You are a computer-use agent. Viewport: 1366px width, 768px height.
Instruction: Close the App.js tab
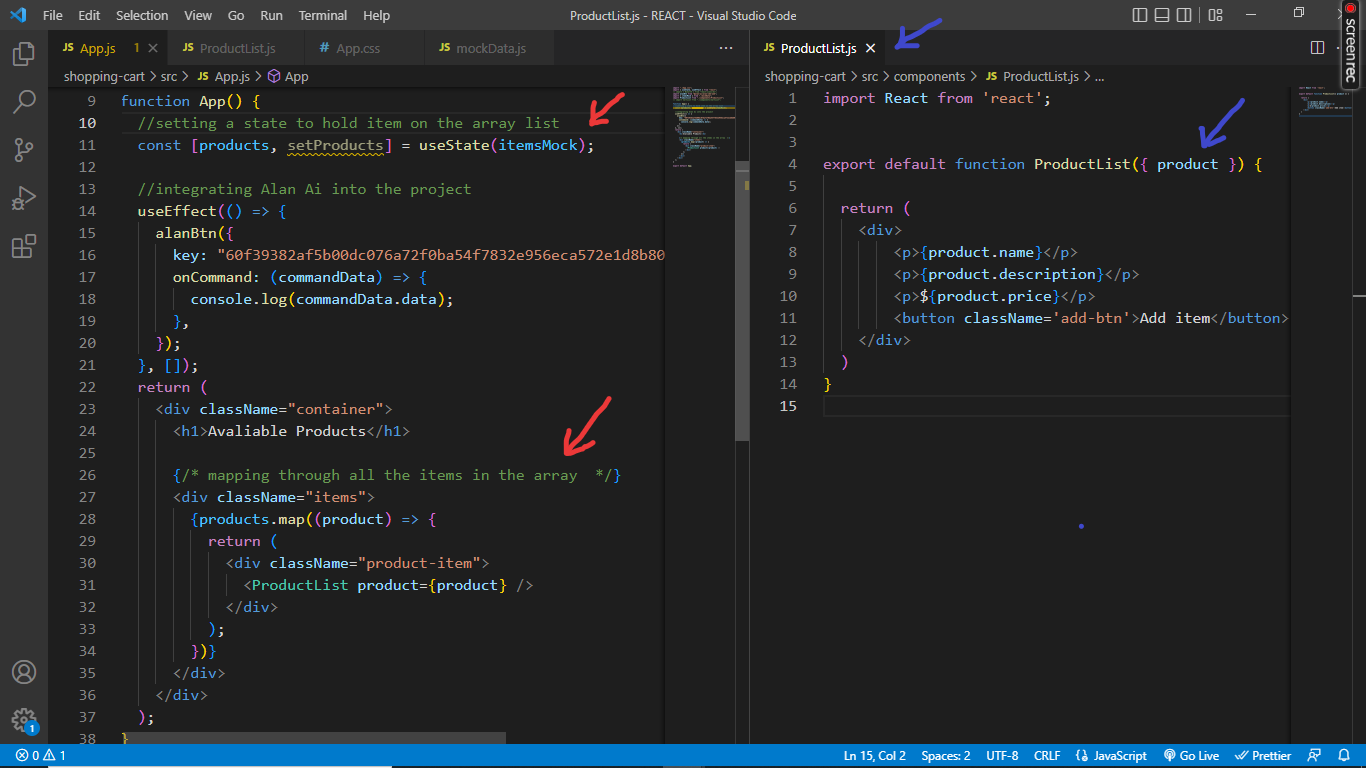click(154, 48)
